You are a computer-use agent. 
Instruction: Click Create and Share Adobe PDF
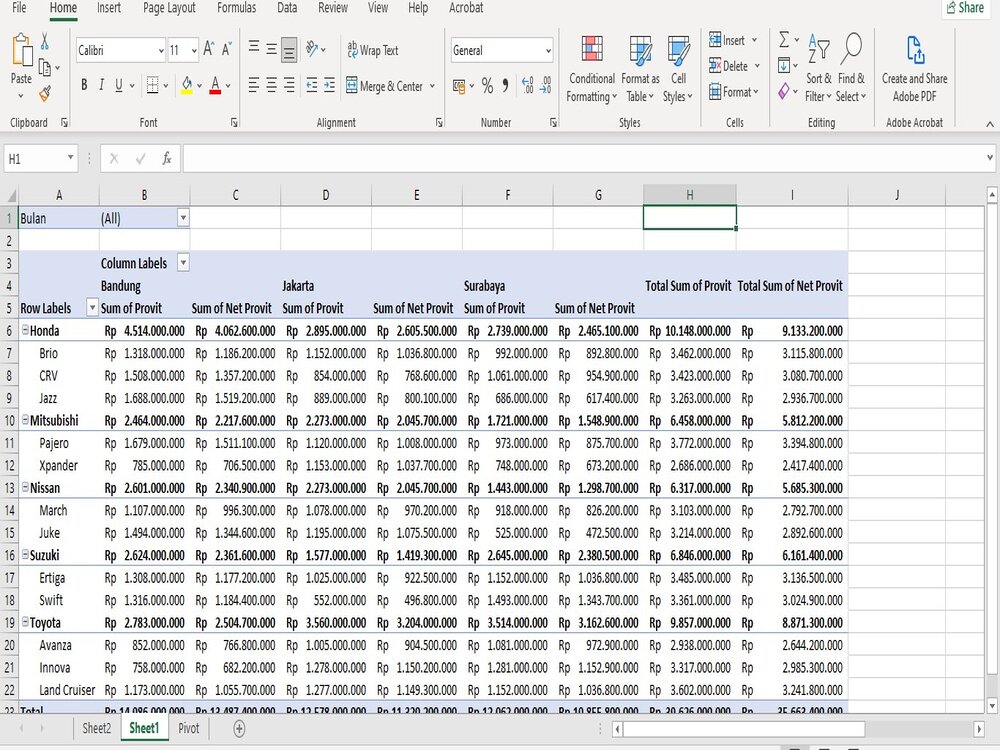(x=915, y=69)
